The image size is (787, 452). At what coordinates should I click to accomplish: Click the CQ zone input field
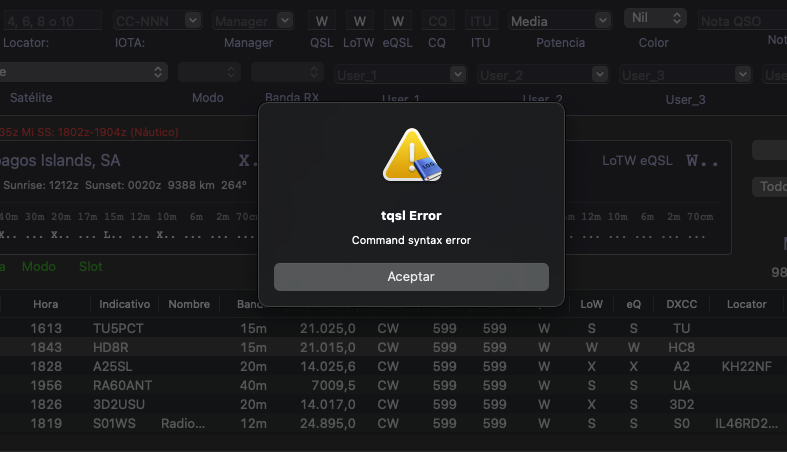tap(437, 21)
